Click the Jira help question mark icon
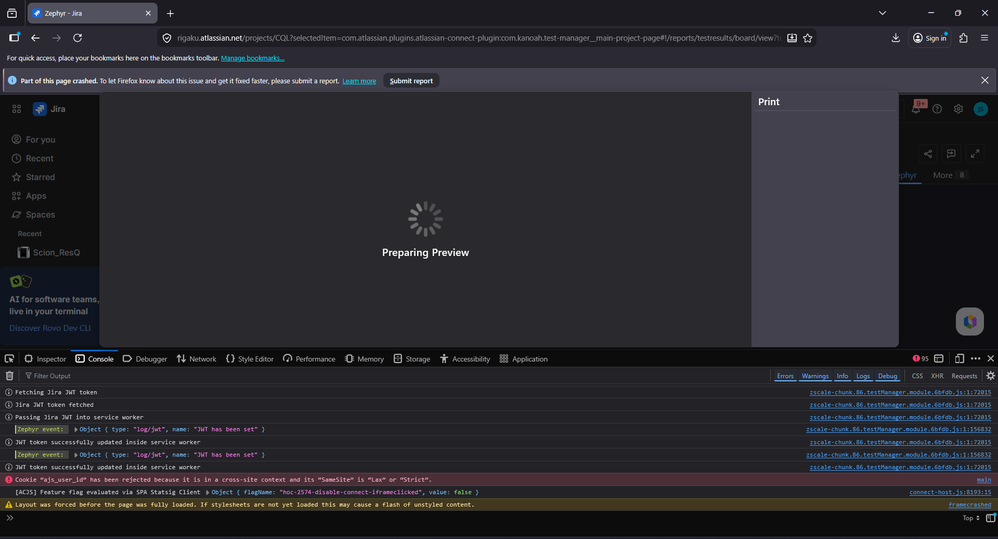This screenshot has width=998, height=539. coord(937,109)
